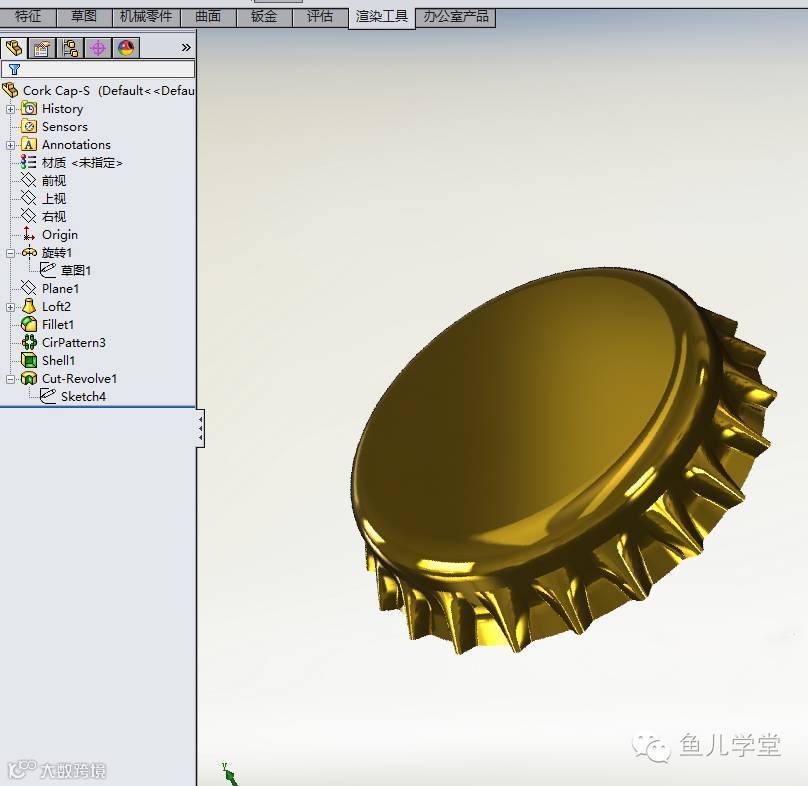Click the Fillet1 feature icon
The width and height of the screenshot is (808, 786).
point(29,324)
